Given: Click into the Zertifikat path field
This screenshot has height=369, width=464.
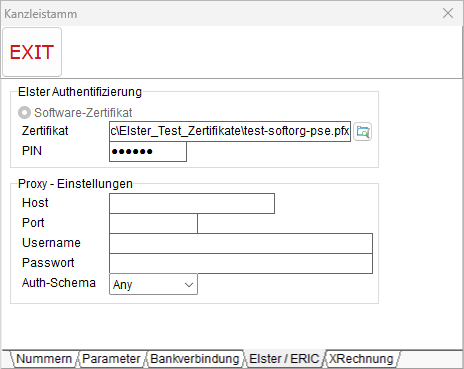Looking at the screenshot, I should point(230,131).
